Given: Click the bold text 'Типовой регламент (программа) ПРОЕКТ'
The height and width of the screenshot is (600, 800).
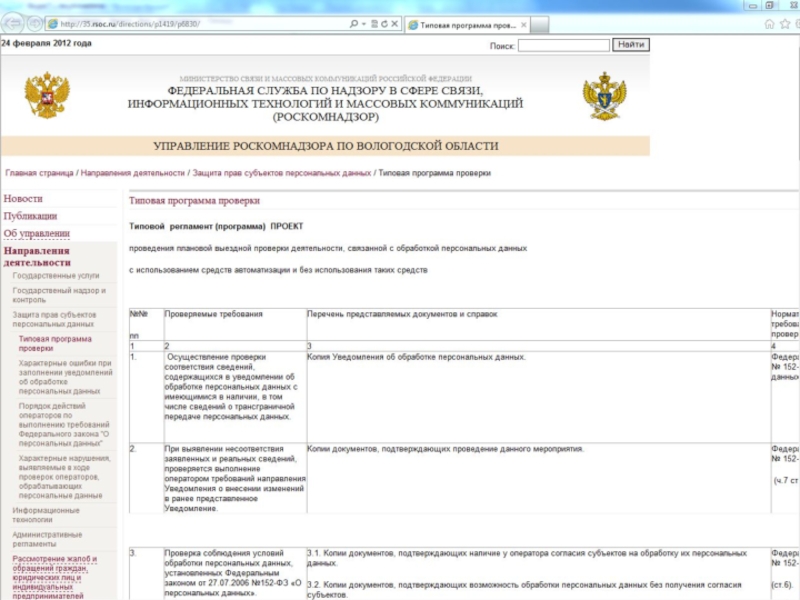Looking at the screenshot, I should (x=216, y=226).
